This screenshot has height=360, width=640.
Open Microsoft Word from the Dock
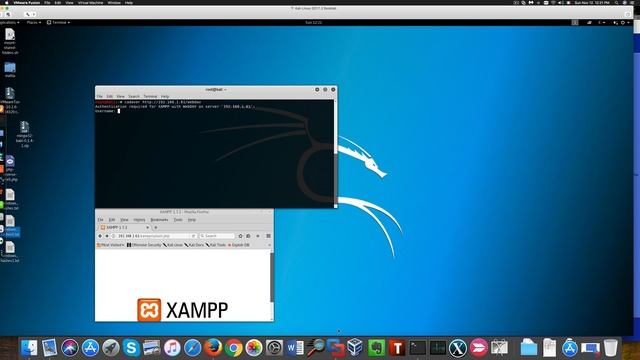coord(295,348)
